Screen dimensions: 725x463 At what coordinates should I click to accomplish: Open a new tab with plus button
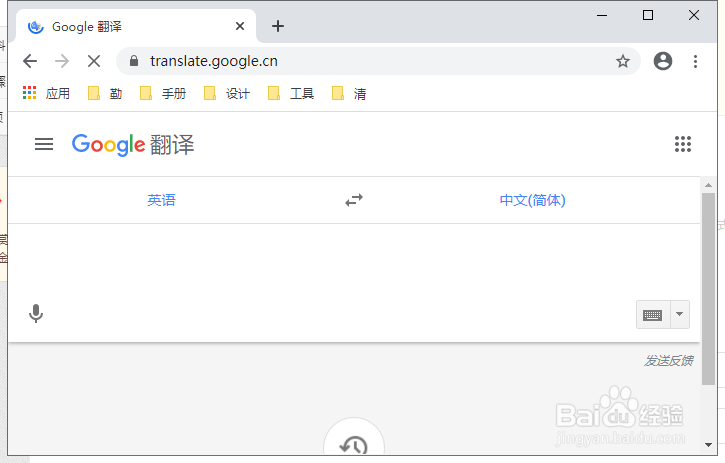(278, 26)
